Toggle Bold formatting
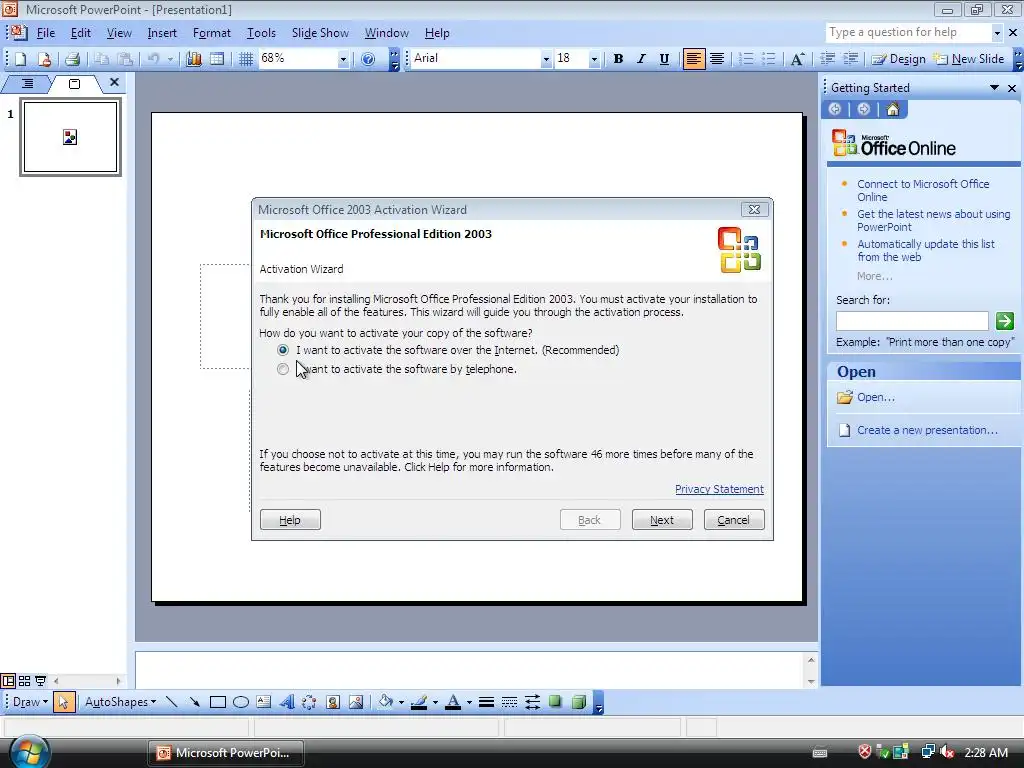 point(618,59)
